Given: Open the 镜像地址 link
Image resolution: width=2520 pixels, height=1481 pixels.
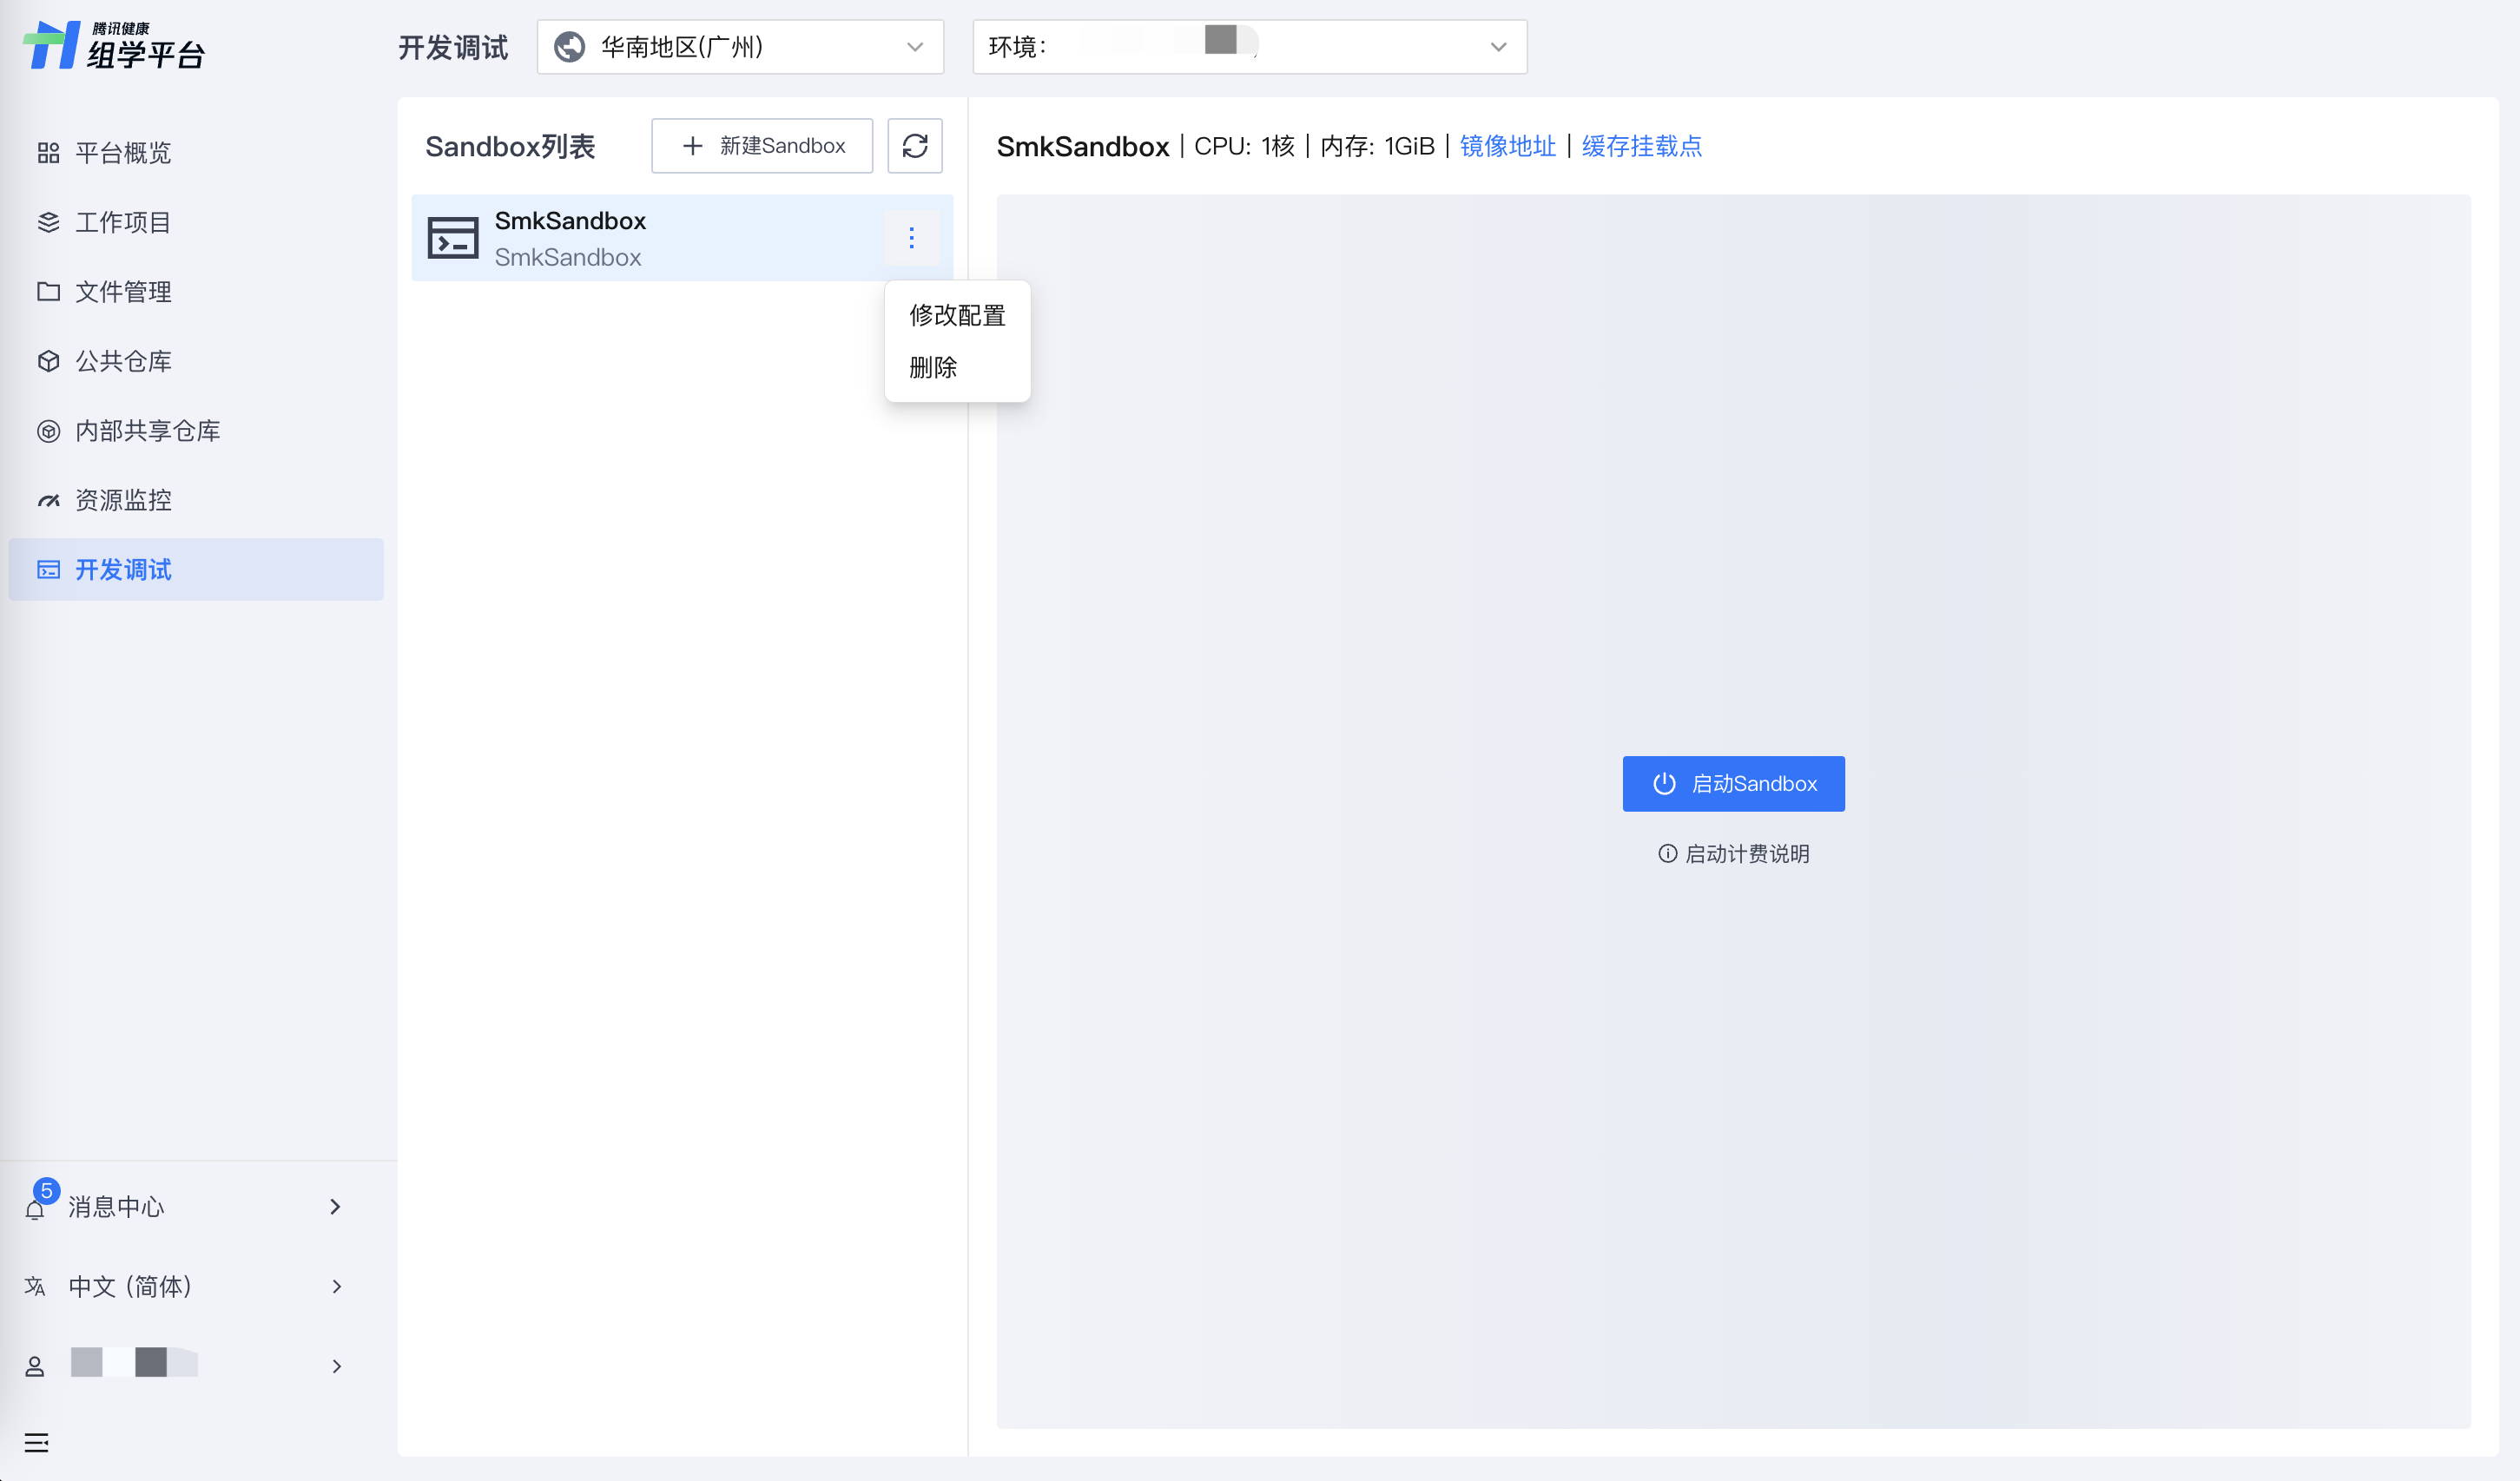Looking at the screenshot, I should point(1507,146).
